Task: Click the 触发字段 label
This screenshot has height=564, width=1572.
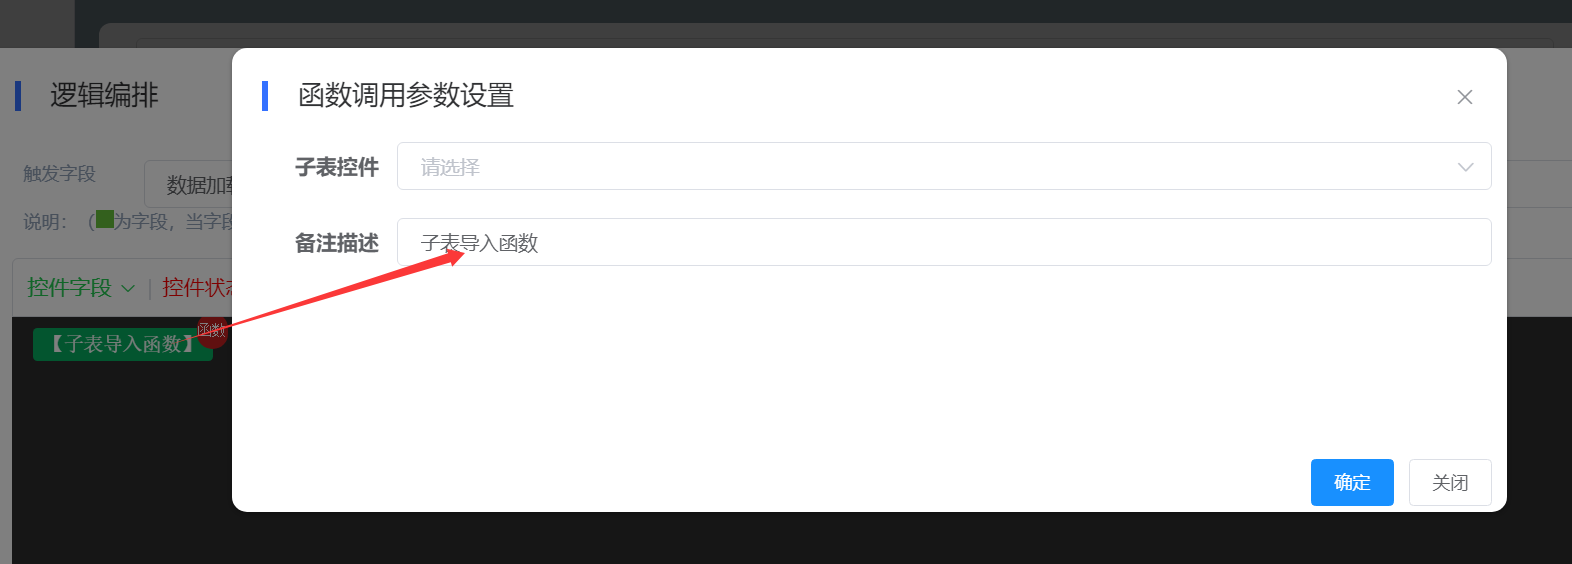Action: coord(59,174)
